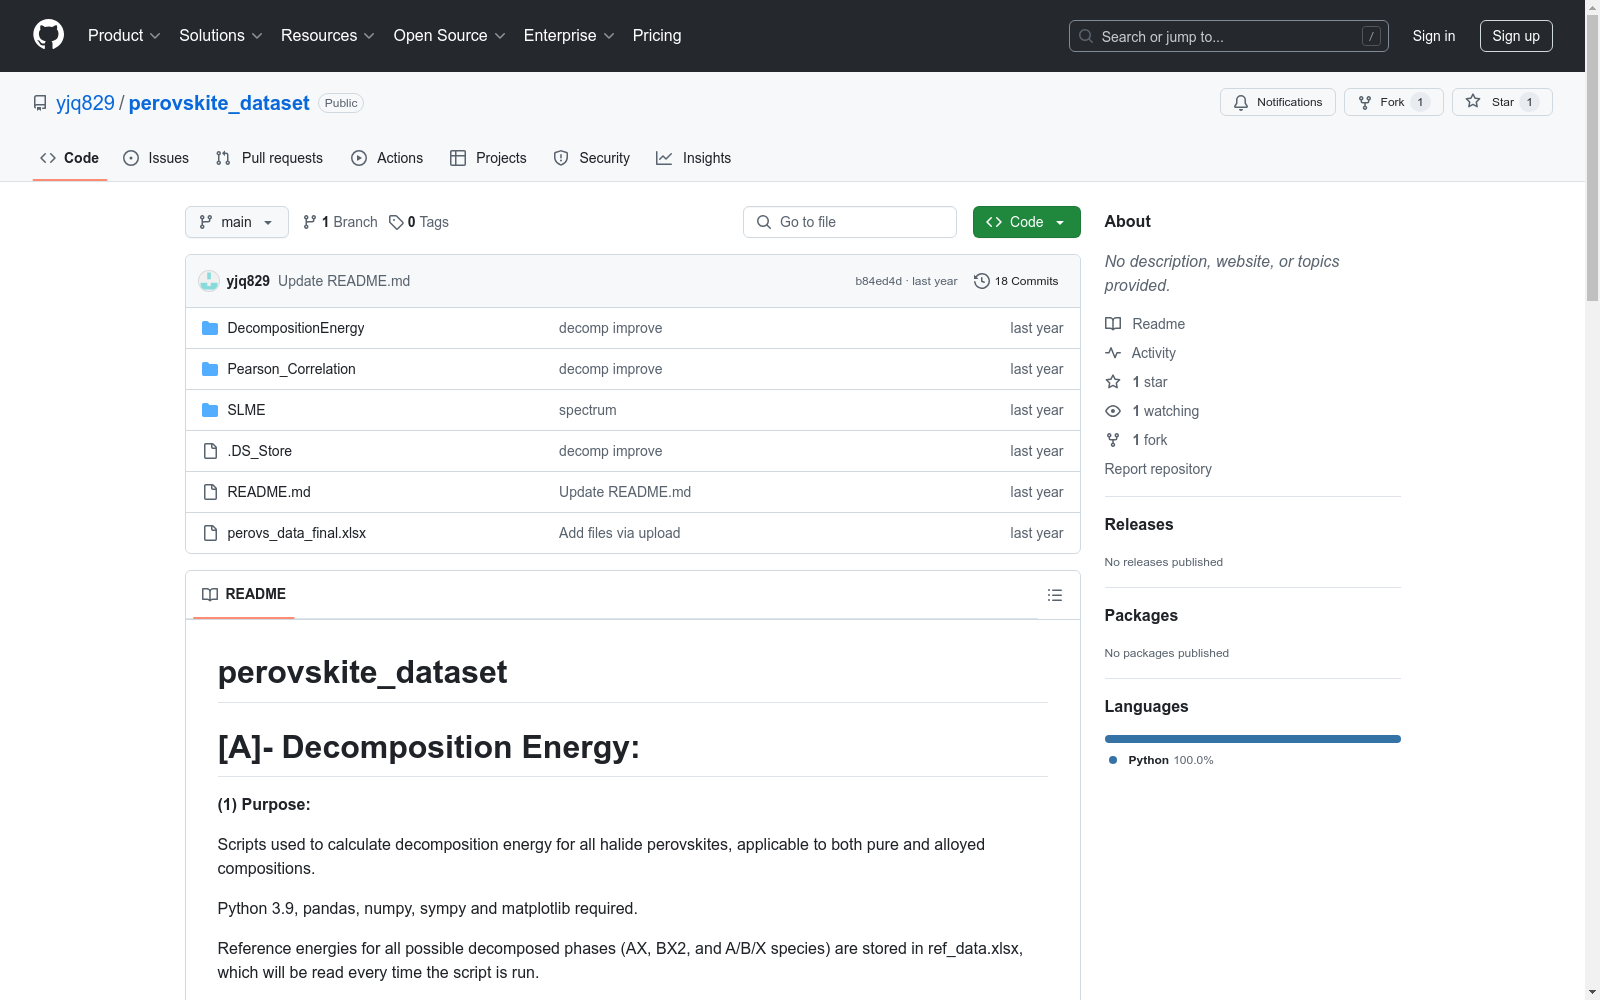Switch to the Issues tab
This screenshot has width=1600, height=1000.
pyautogui.click(x=156, y=158)
